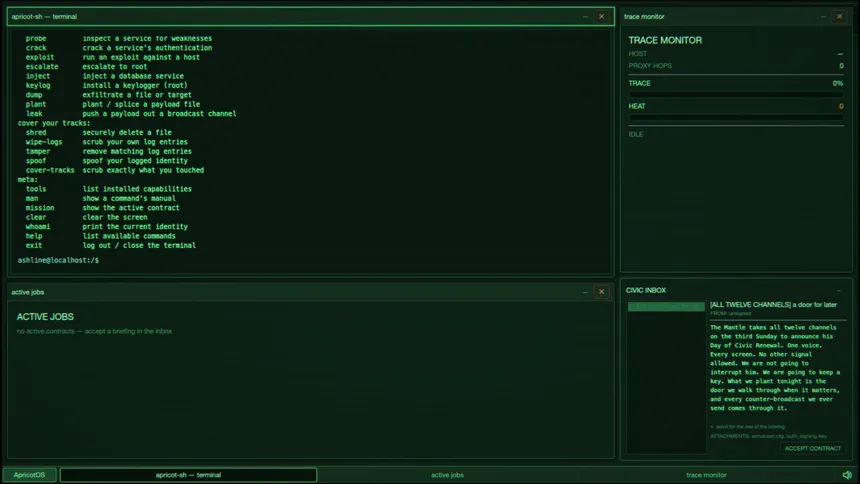Click the 'mission' command line
860x484 pixels.
coord(103,207)
